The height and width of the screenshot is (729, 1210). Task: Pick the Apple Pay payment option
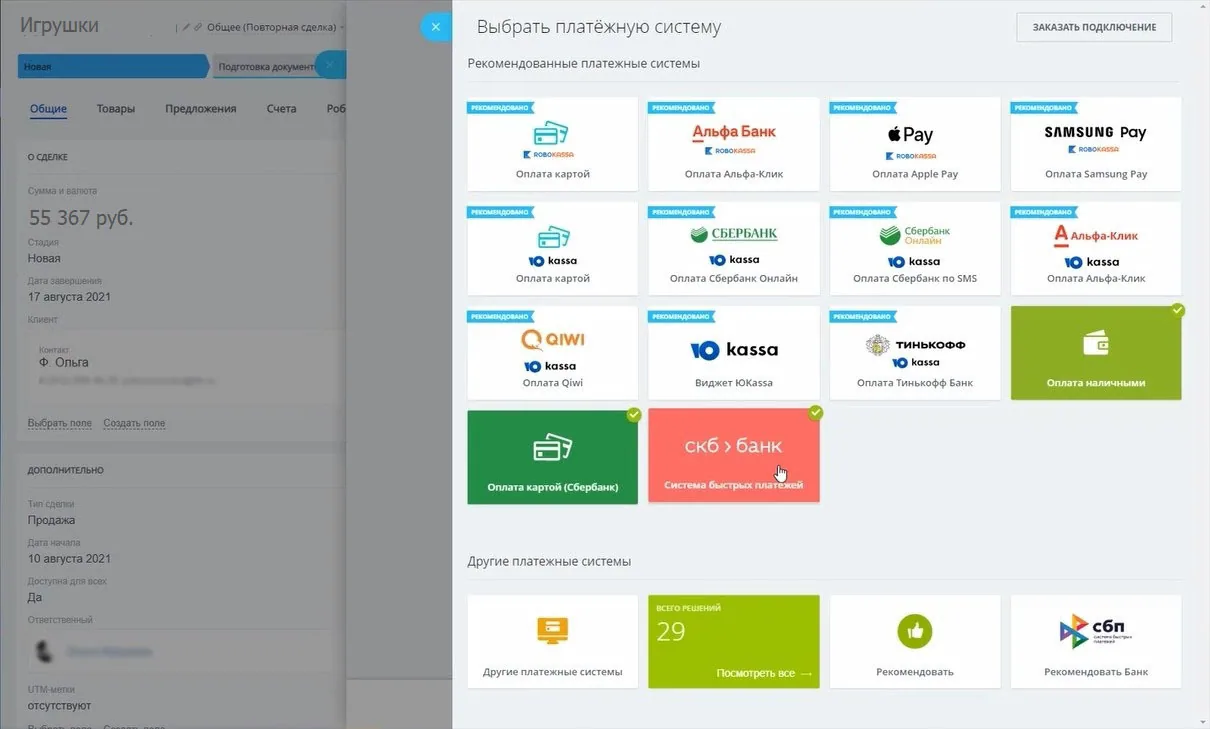[915, 144]
